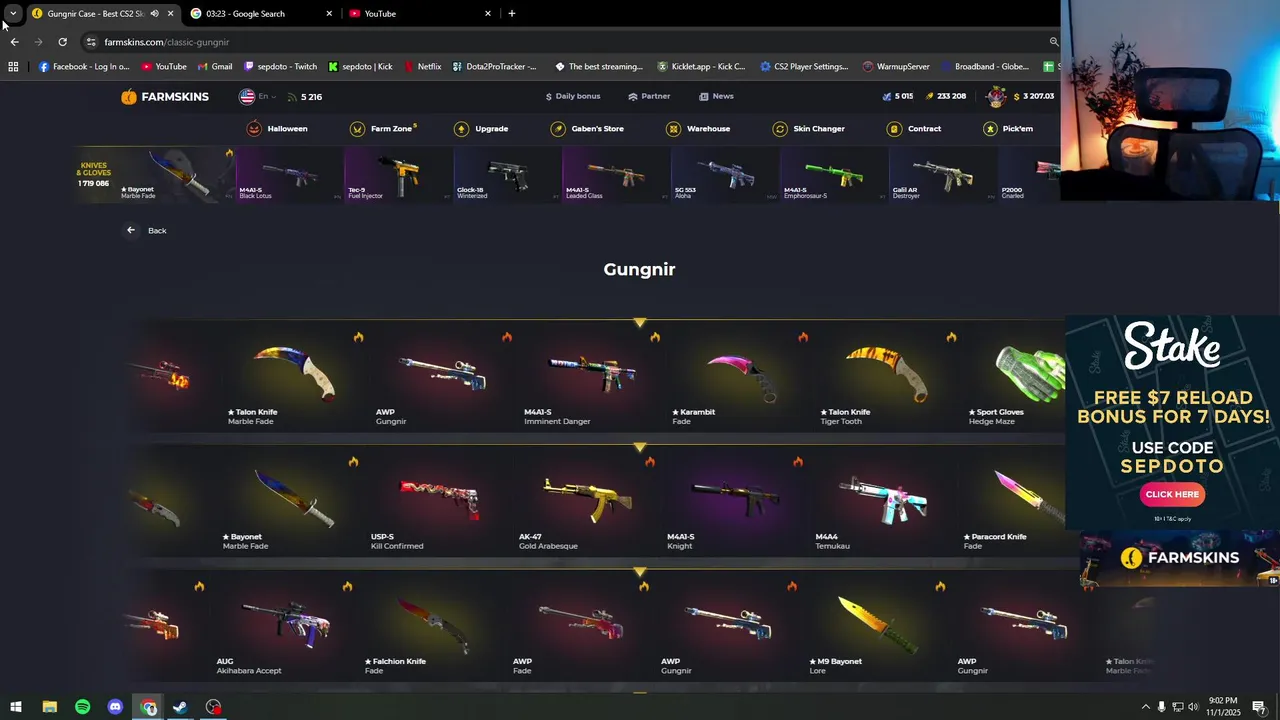Select the Tec-9 Fuel Injector live drop
Screen dimensions: 1280x720
click(x=397, y=174)
